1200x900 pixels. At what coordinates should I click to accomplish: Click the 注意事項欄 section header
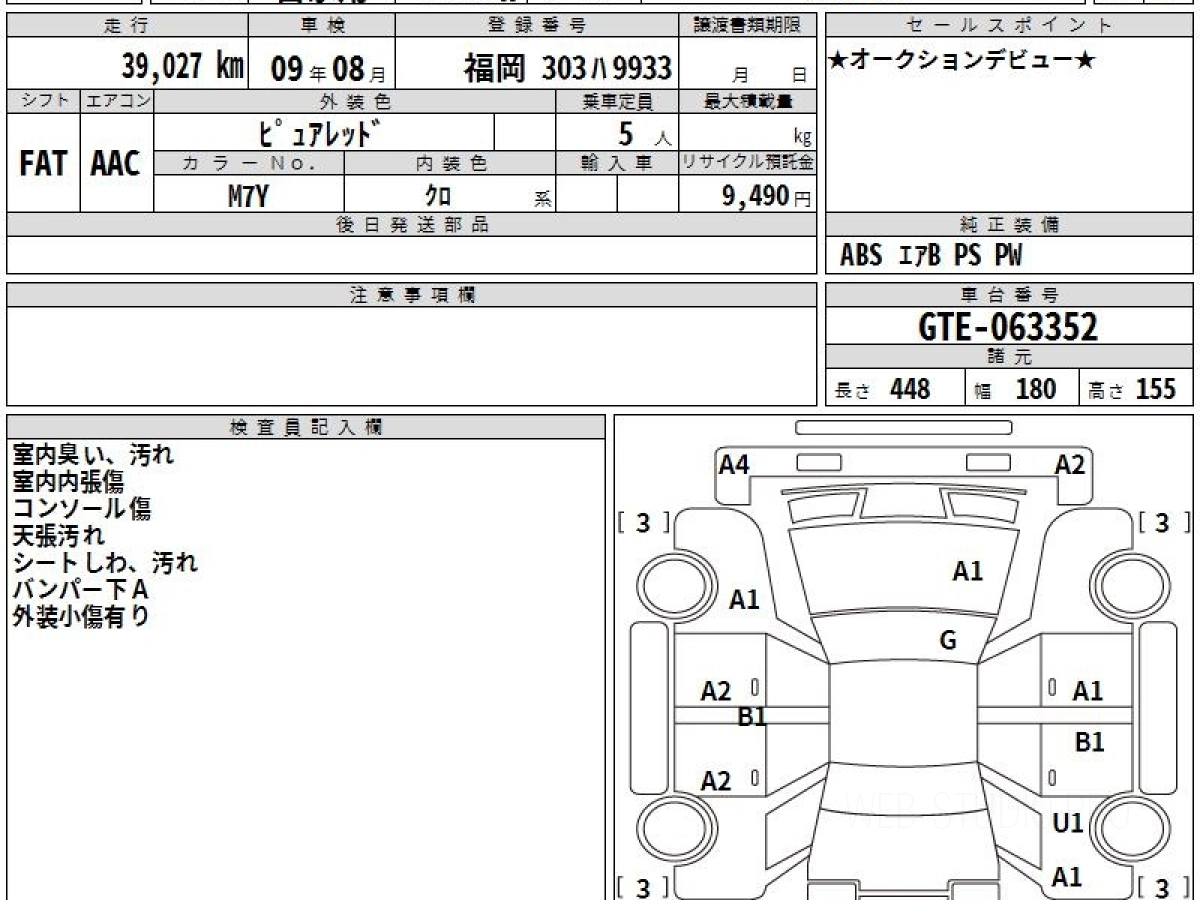pos(411,295)
